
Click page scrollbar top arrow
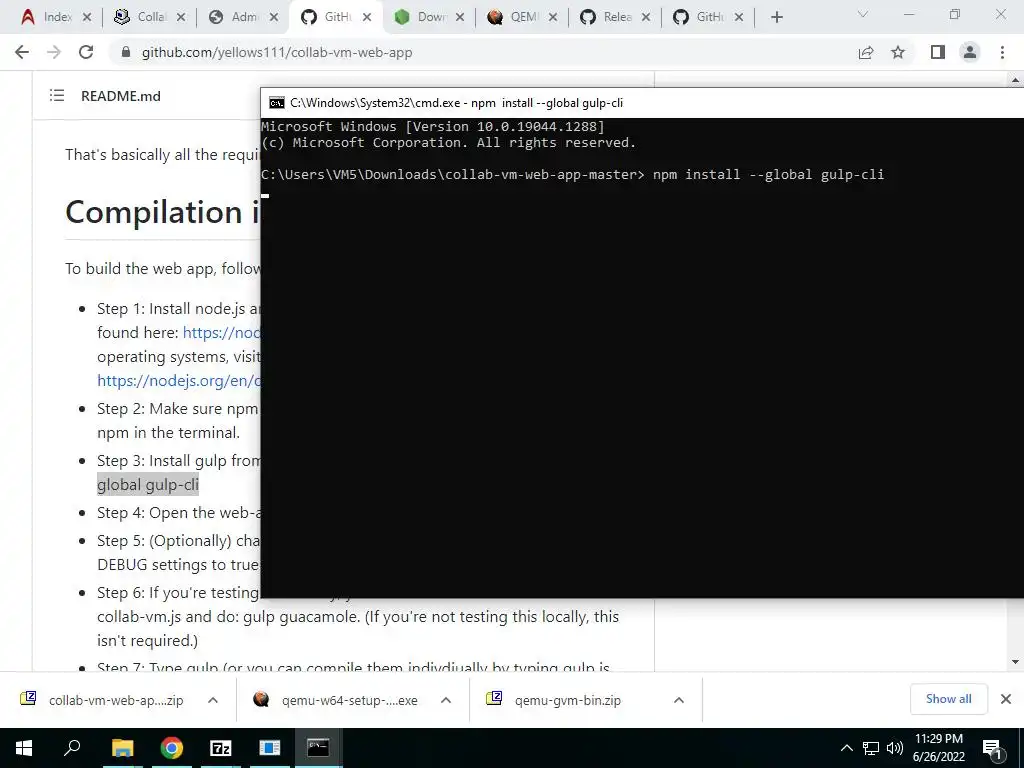point(1016,80)
